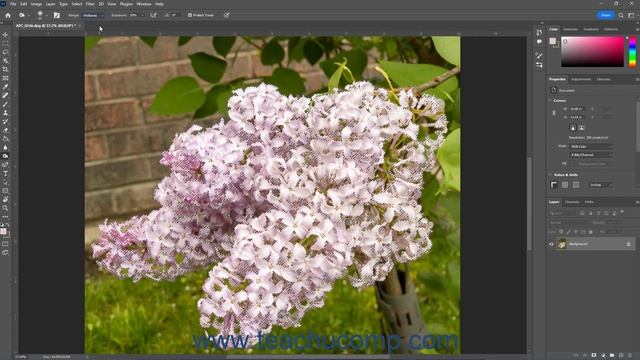
Task: Set canvas orientation to landscape
Action: (x=582, y=128)
